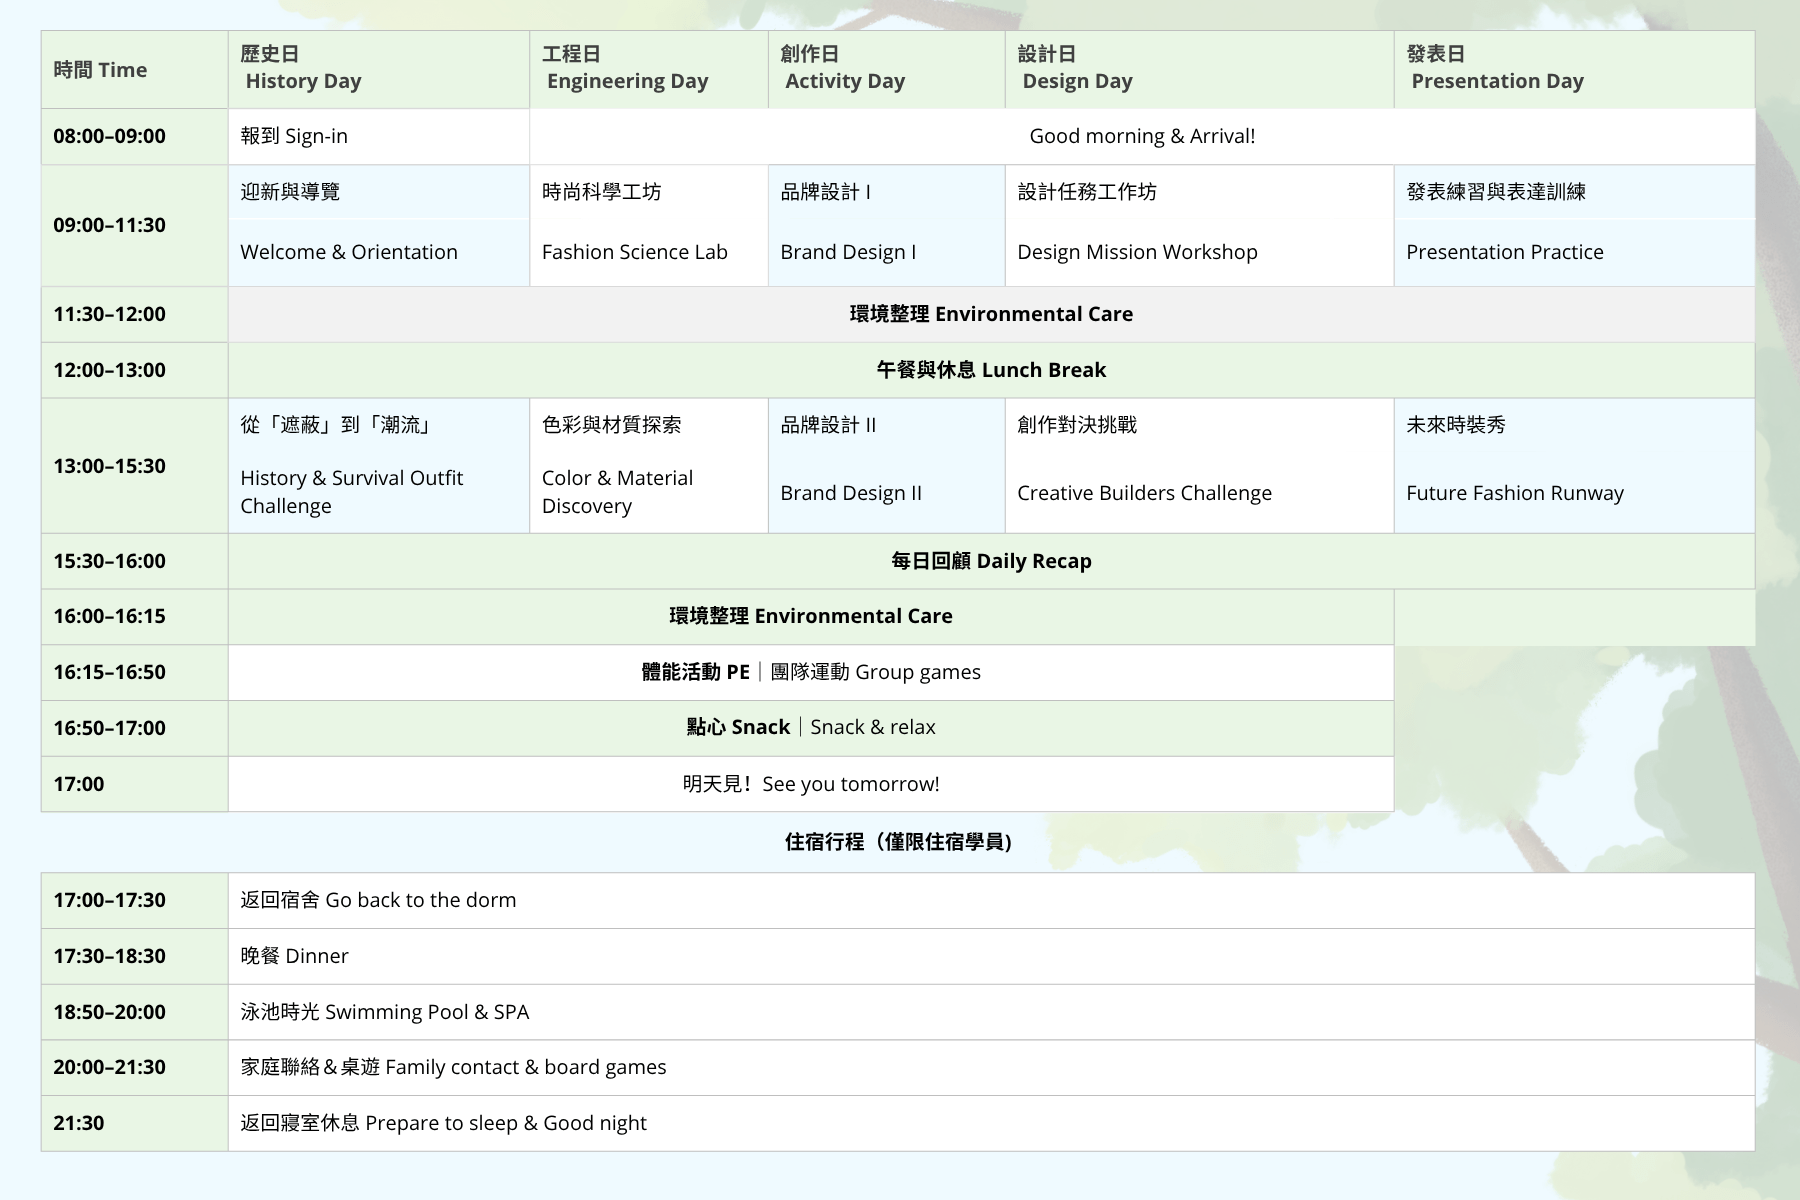
Task: Select the Engineering Day column header
Action: (x=648, y=69)
